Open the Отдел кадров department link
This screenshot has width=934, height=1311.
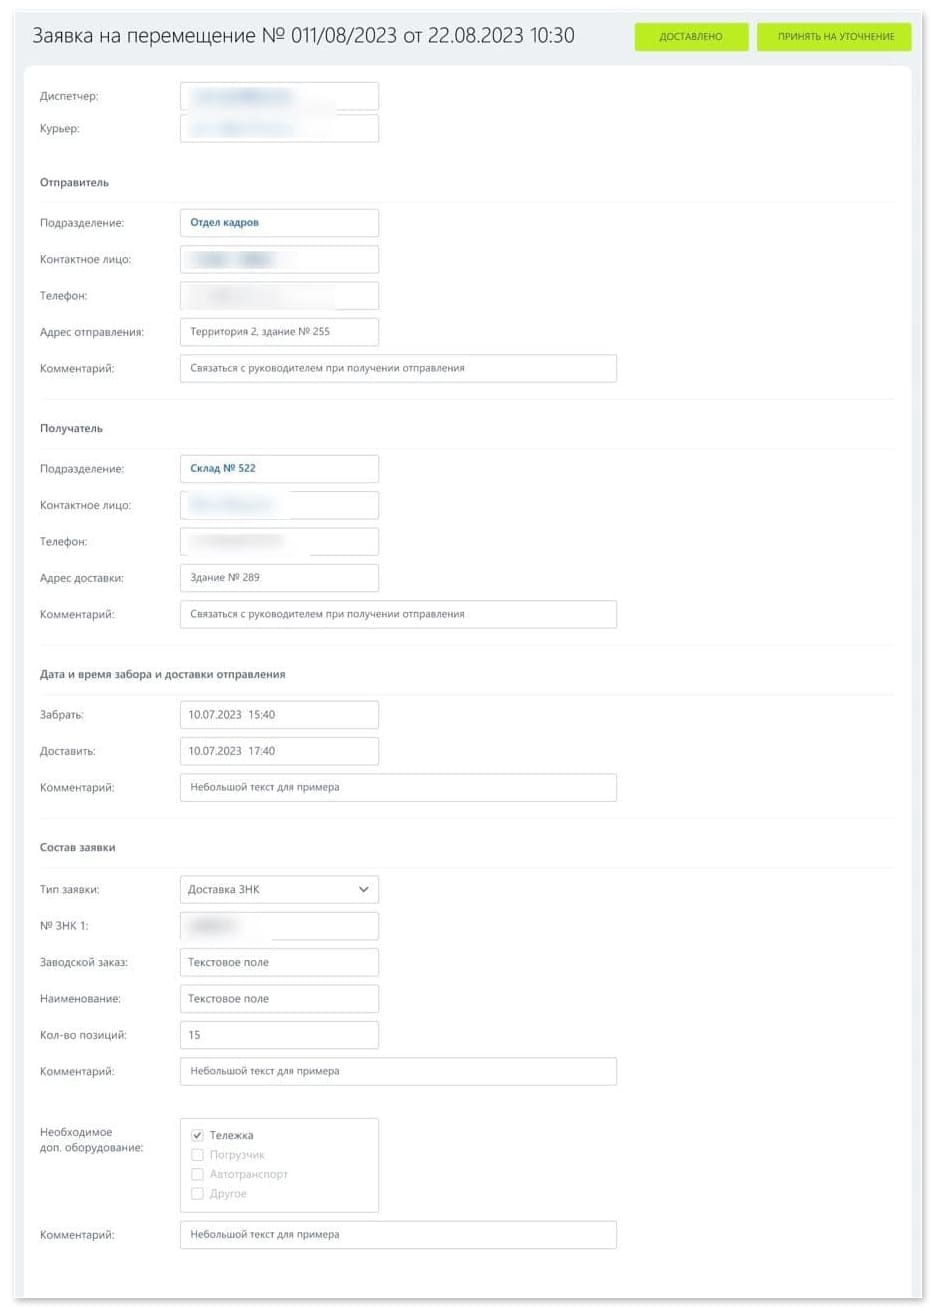[x=225, y=223]
